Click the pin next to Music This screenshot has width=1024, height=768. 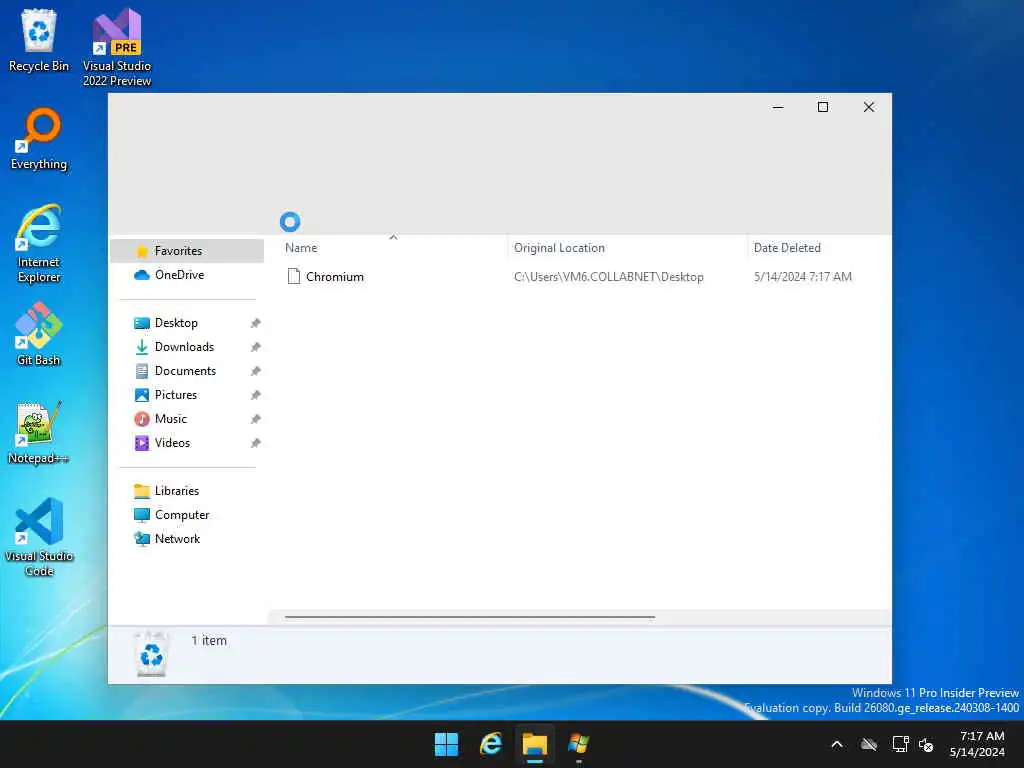pyautogui.click(x=256, y=419)
